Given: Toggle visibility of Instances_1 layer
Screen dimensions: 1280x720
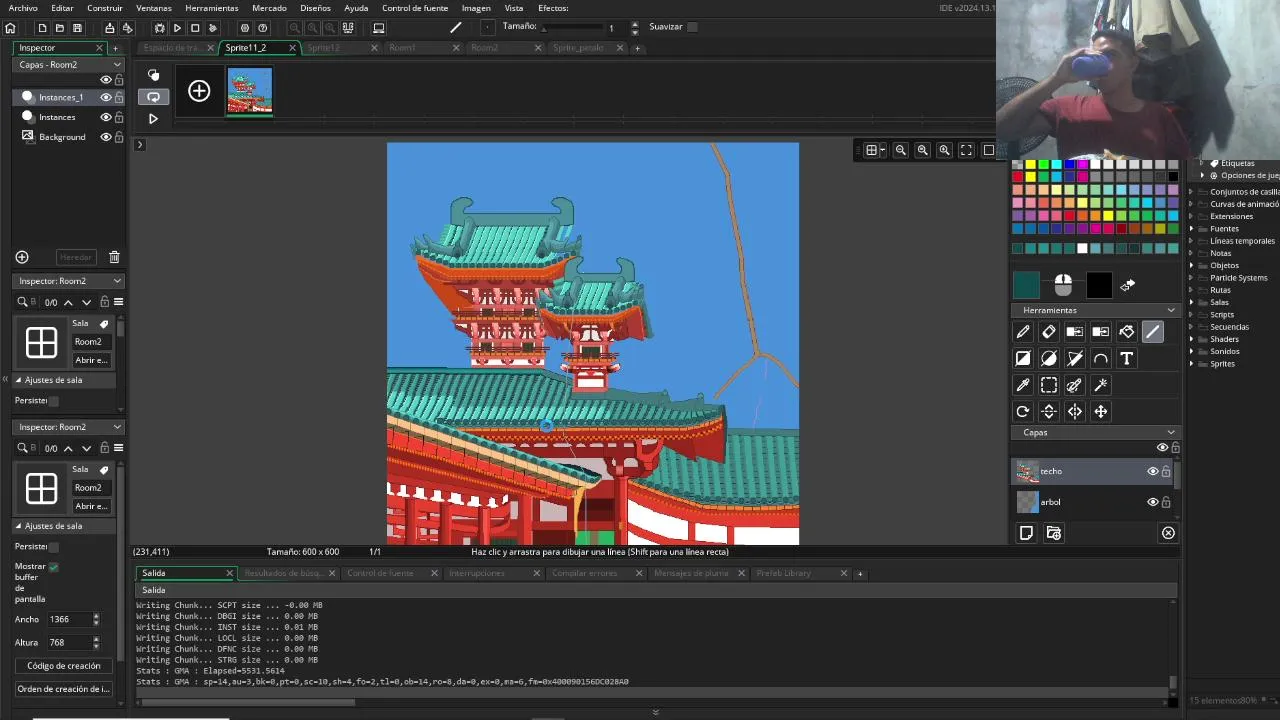Looking at the screenshot, I should click(x=105, y=97).
